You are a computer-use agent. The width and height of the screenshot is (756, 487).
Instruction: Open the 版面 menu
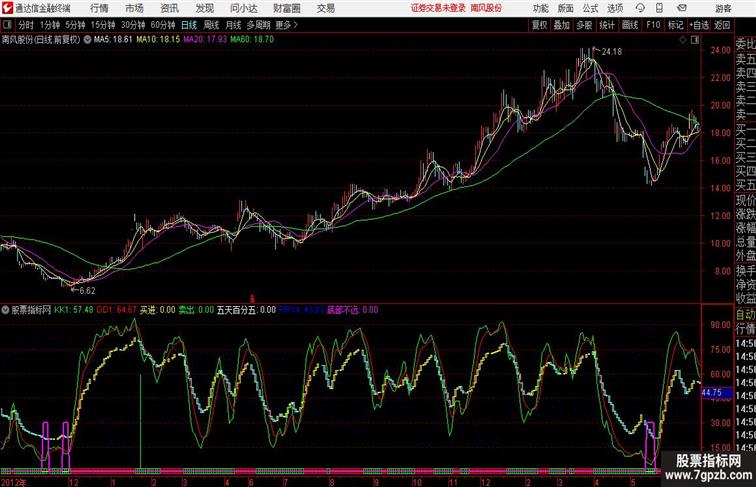(565, 8)
